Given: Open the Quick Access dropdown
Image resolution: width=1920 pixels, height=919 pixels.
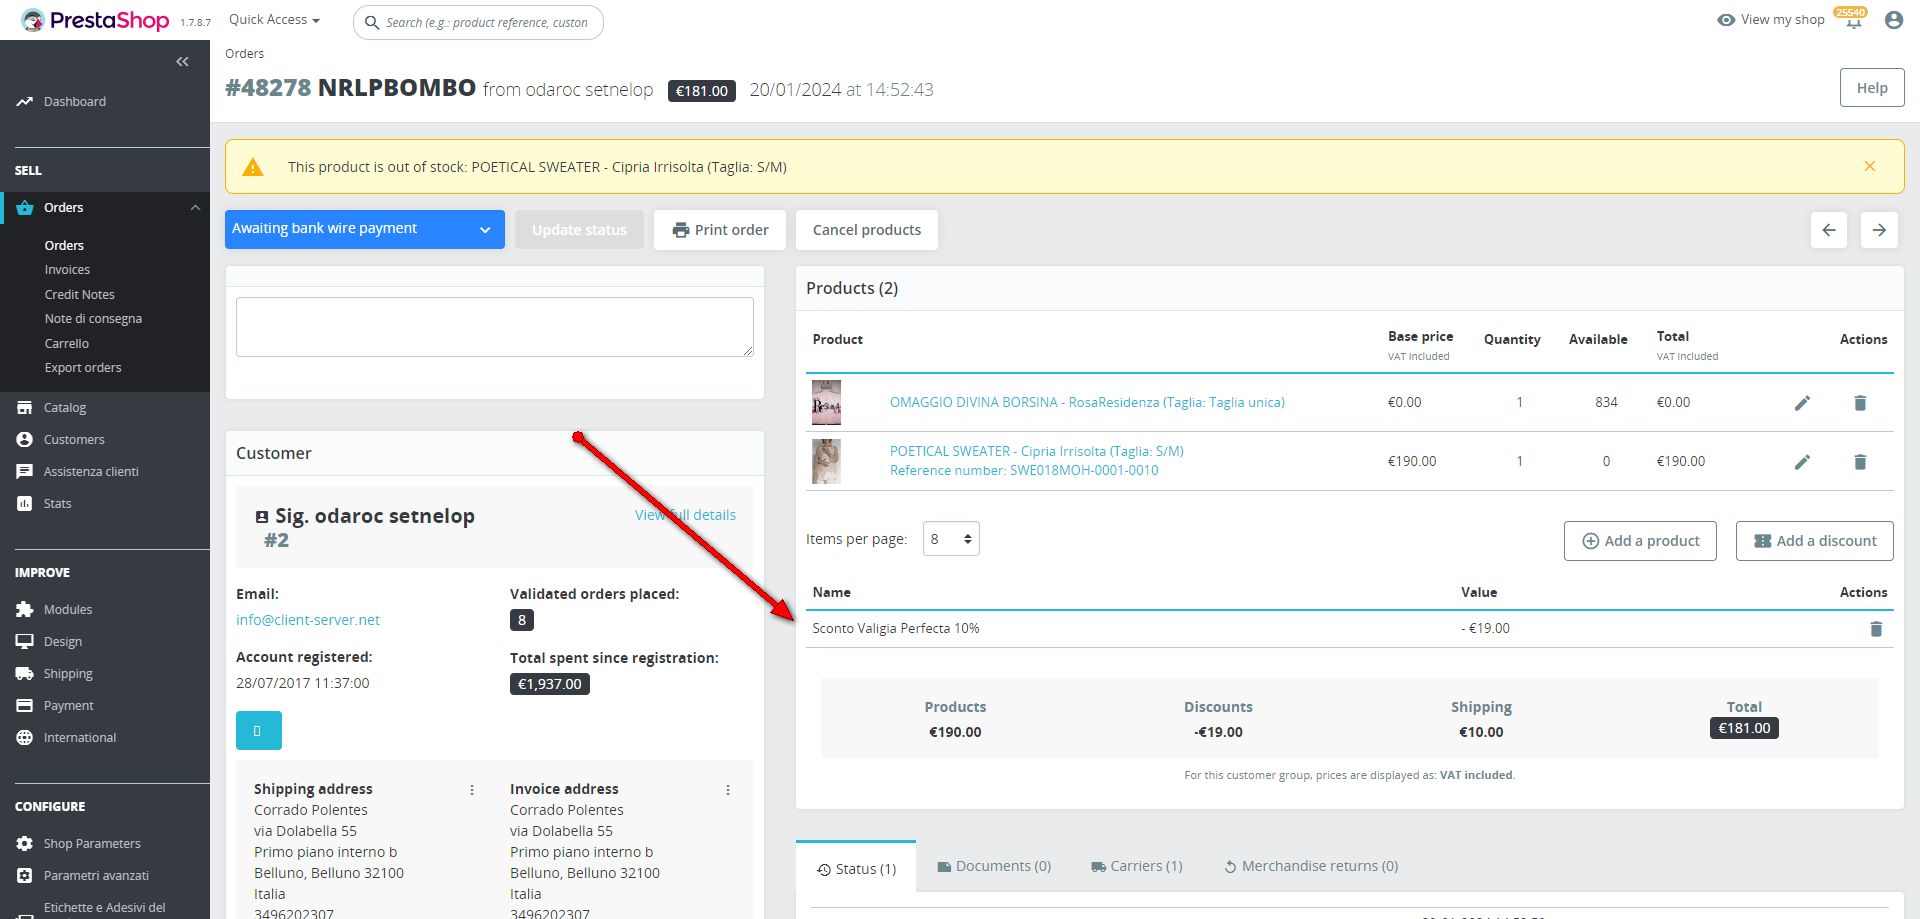Looking at the screenshot, I should pos(274,20).
